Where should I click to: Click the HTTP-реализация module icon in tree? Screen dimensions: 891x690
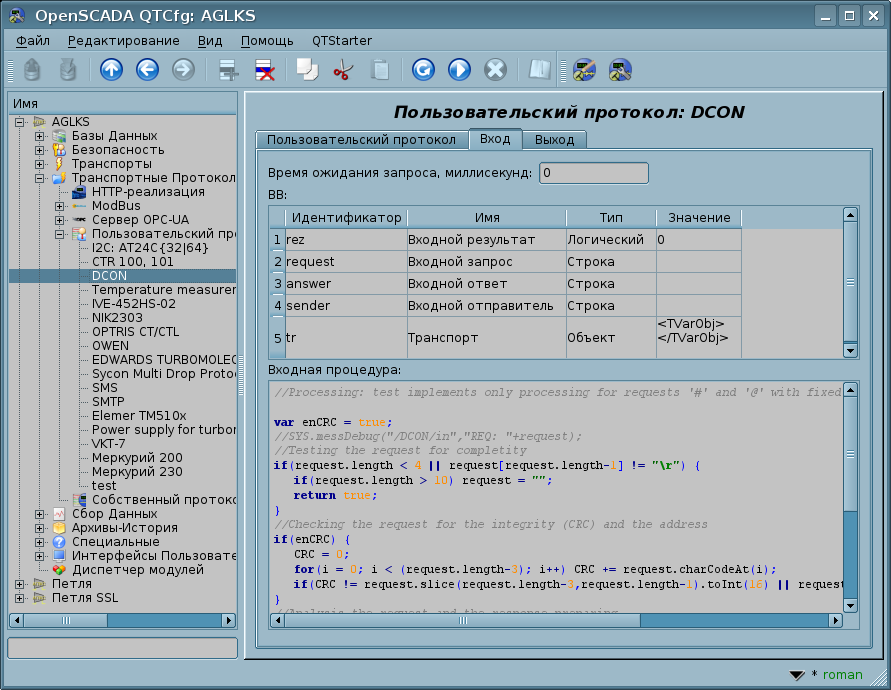pos(81,192)
